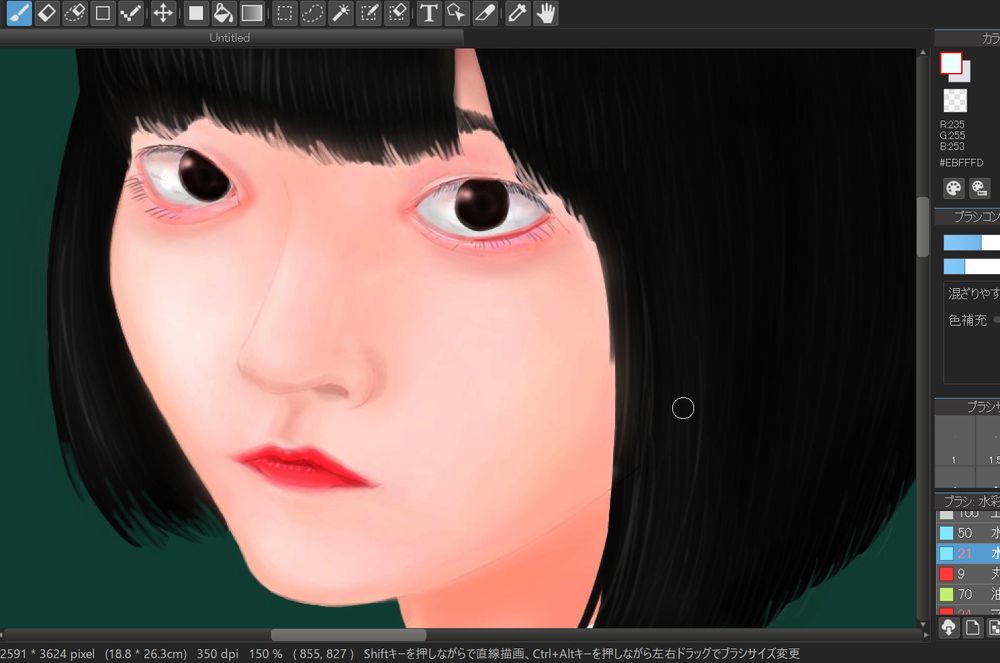Image resolution: width=1000 pixels, height=663 pixels.
Task: Select the Brush tool
Action: pyautogui.click(x=19, y=13)
